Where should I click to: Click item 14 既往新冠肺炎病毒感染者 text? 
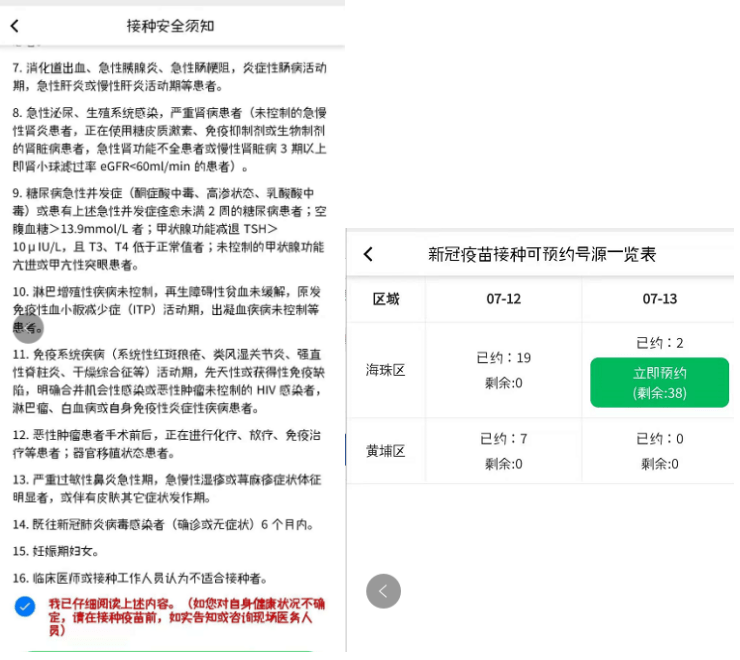[x=163, y=524]
